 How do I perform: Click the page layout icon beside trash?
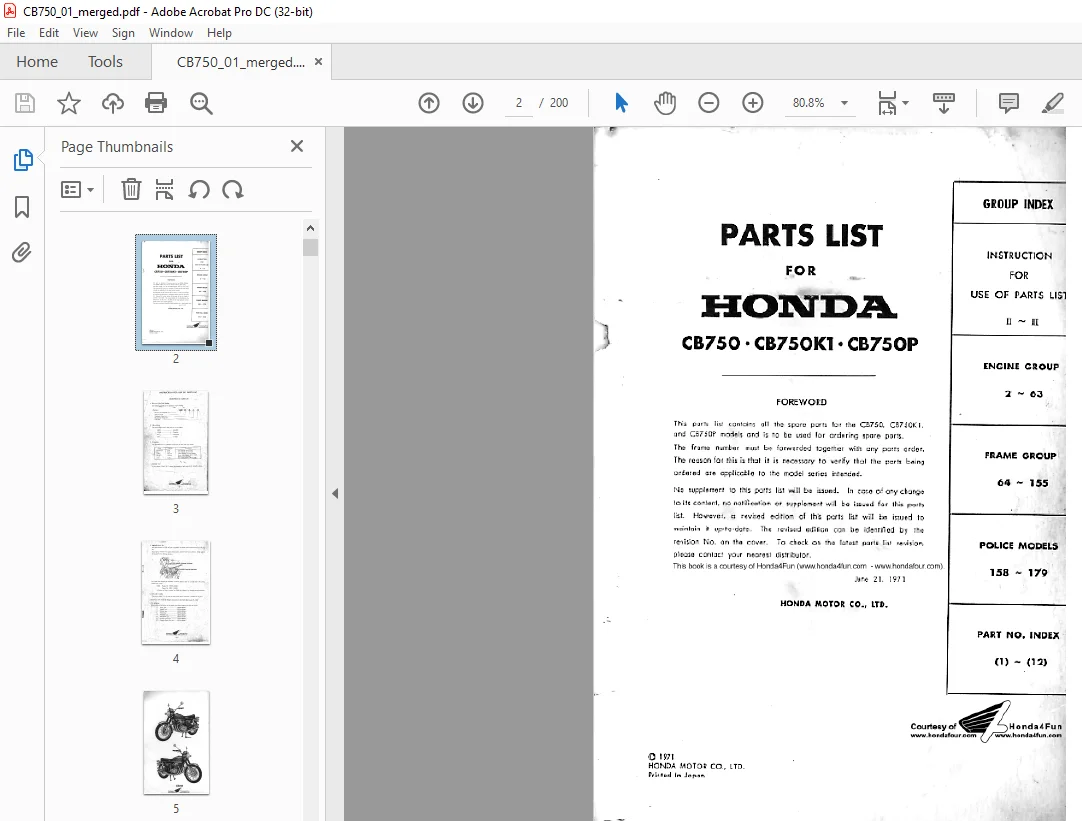tap(164, 189)
